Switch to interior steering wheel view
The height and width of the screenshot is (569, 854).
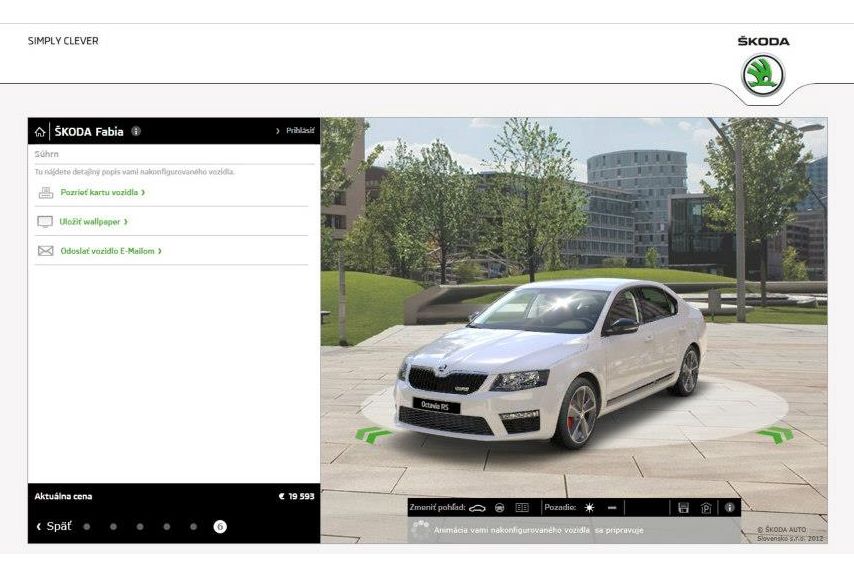point(500,508)
